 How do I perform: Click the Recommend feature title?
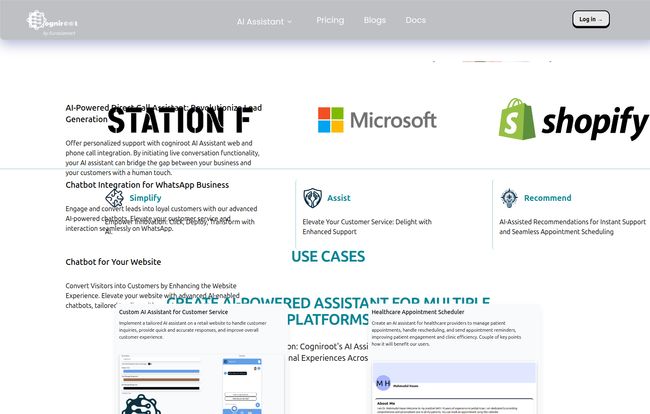pyautogui.click(x=547, y=198)
